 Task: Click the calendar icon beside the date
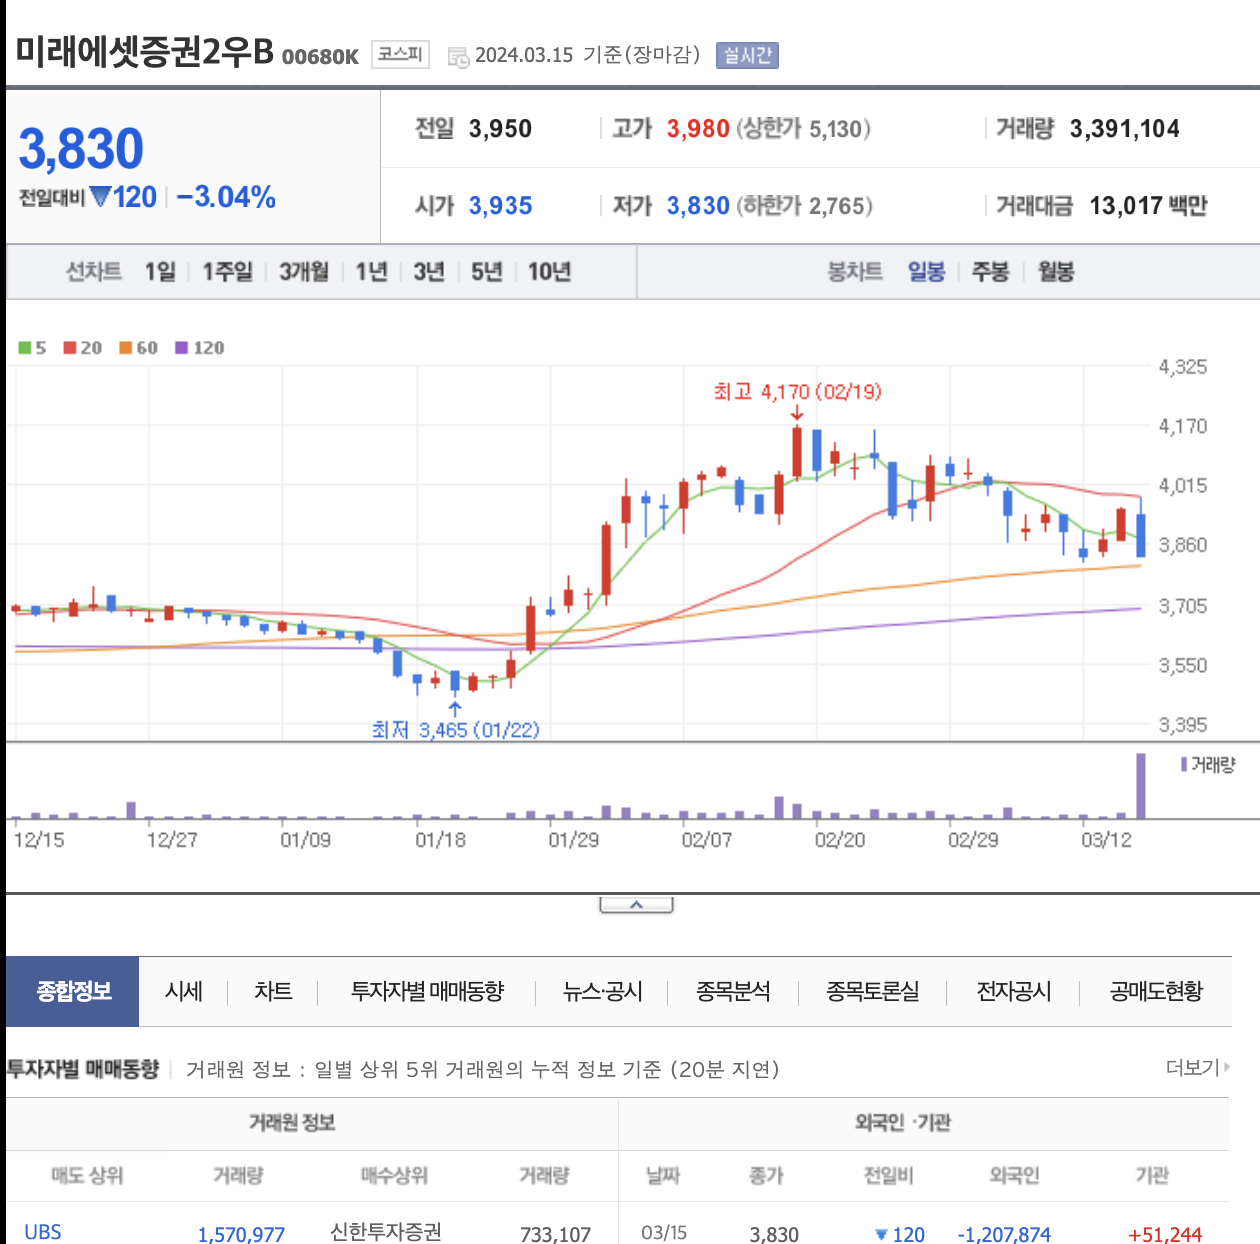pos(458,57)
